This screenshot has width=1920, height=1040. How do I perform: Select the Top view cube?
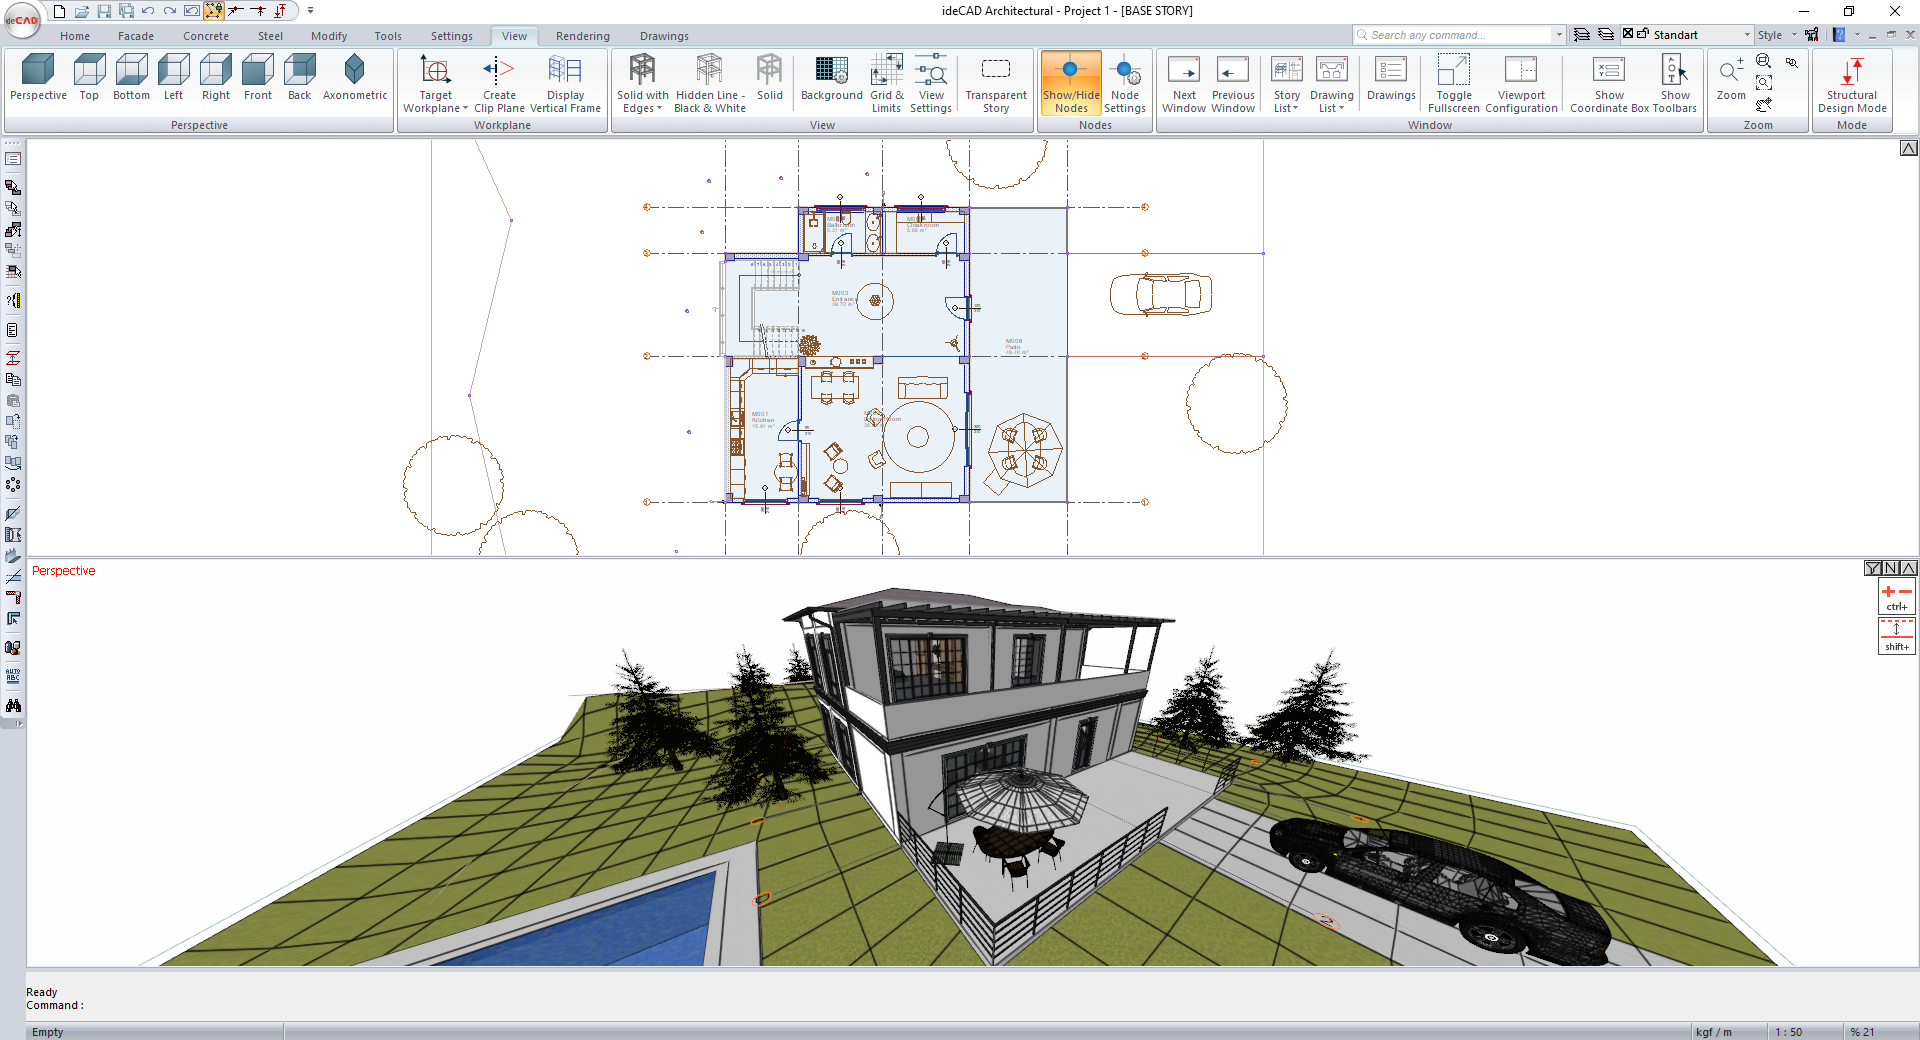point(89,78)
